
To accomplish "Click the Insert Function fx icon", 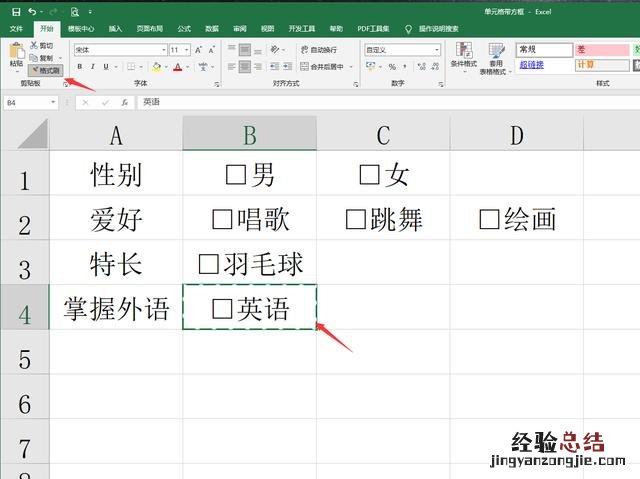I will coord(124,102).
